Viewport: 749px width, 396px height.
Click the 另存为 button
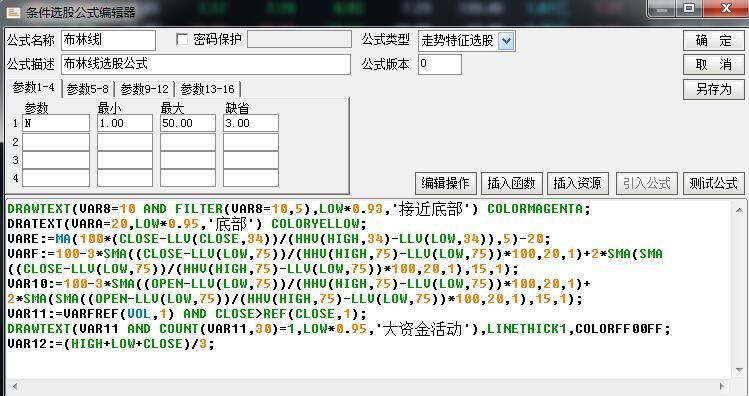point(714,89)
